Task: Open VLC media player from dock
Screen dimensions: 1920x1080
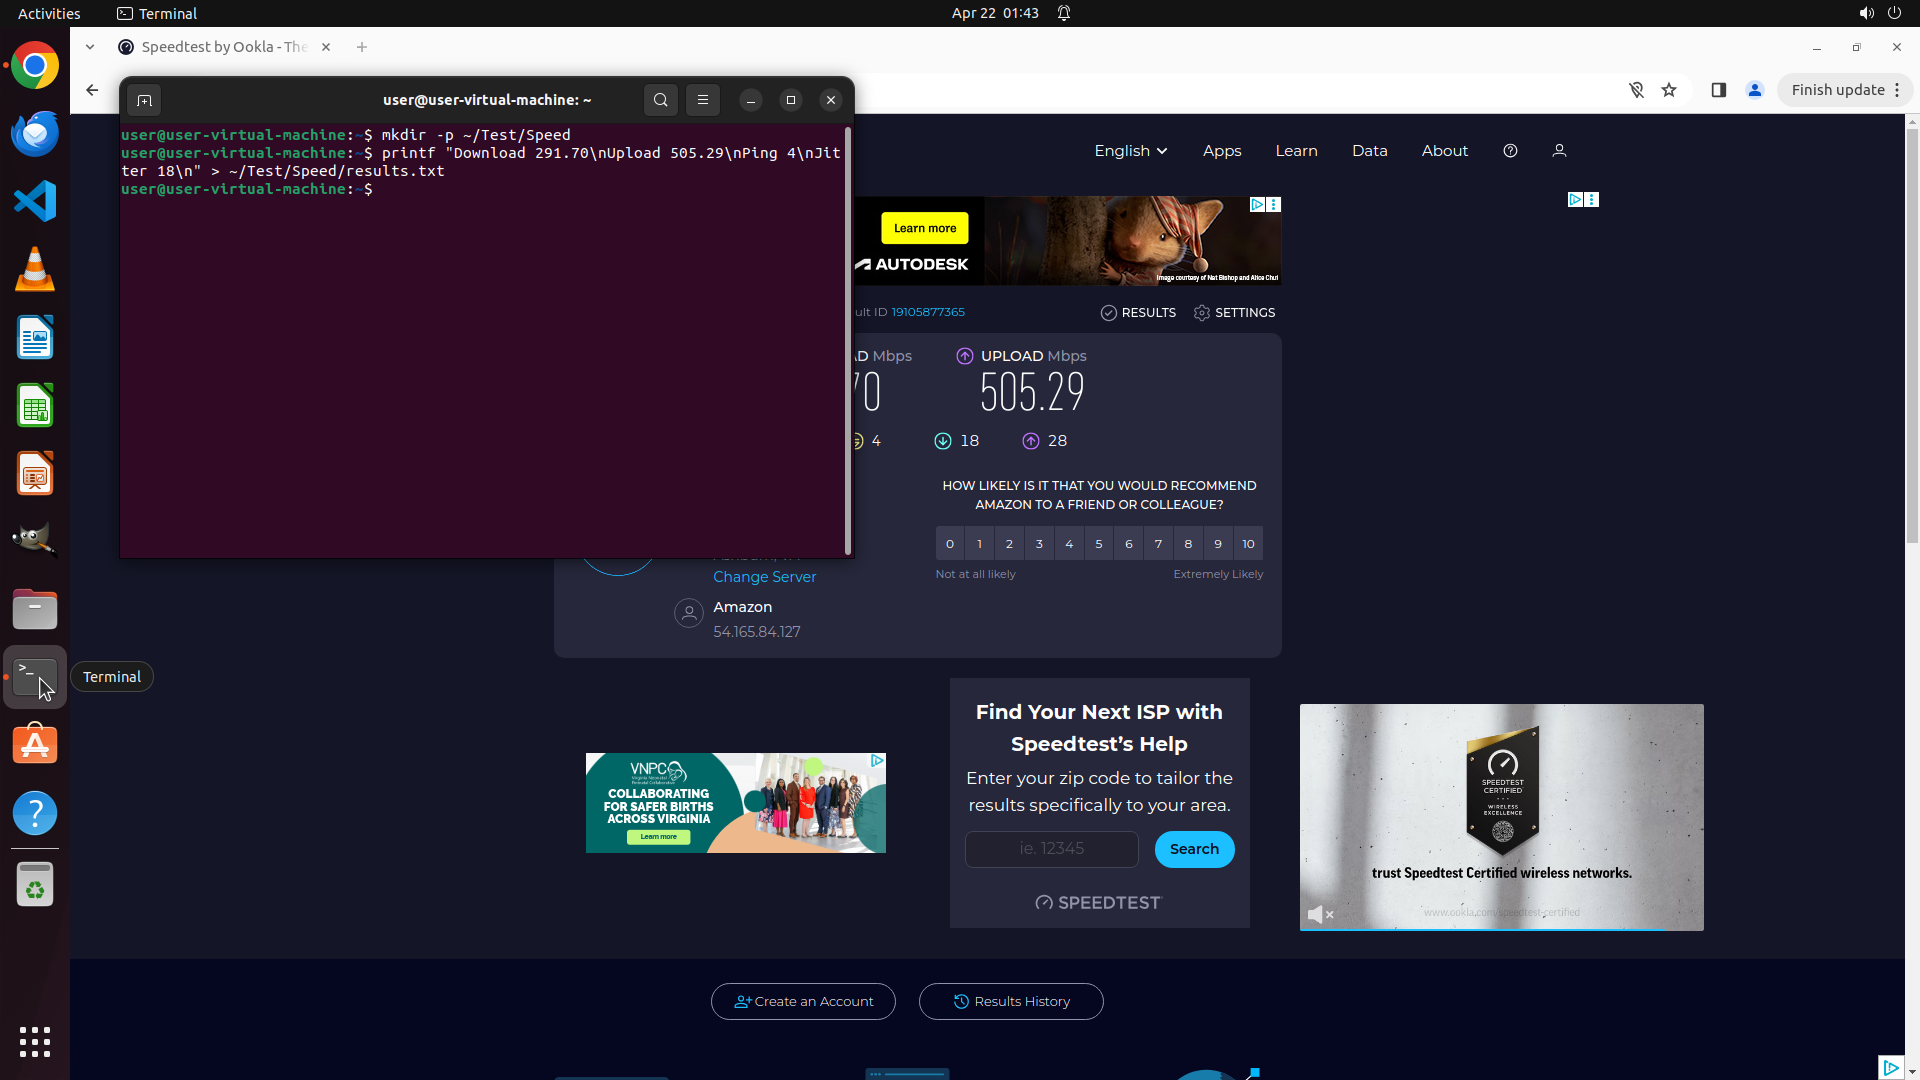Action: (x=35, y=269)
